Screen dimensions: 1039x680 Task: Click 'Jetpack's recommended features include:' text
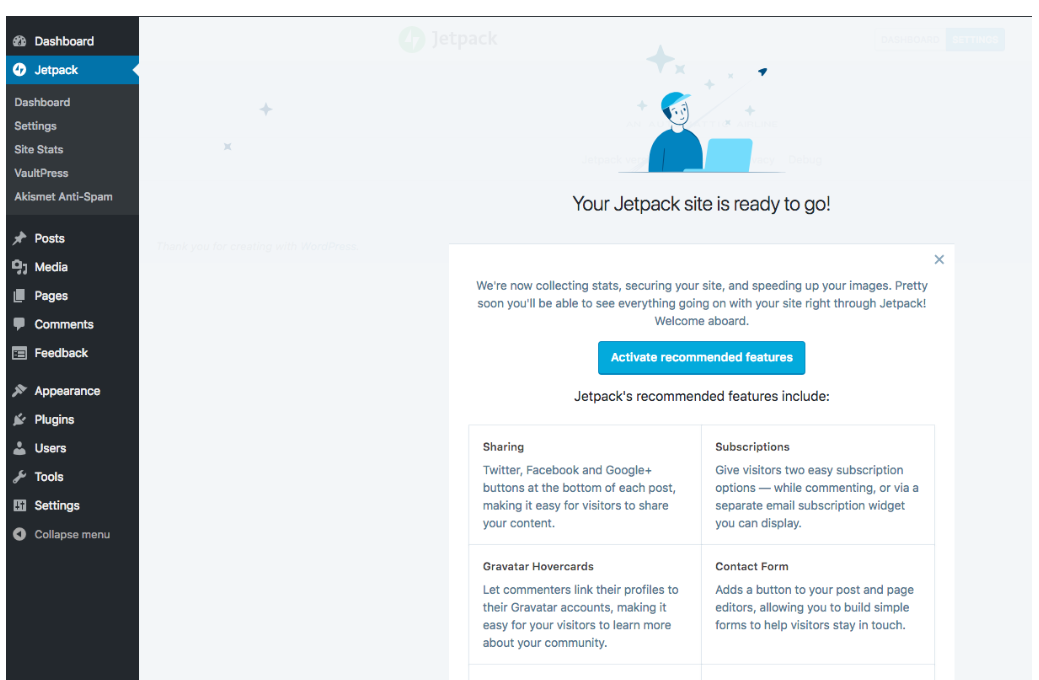pos(701,396)
